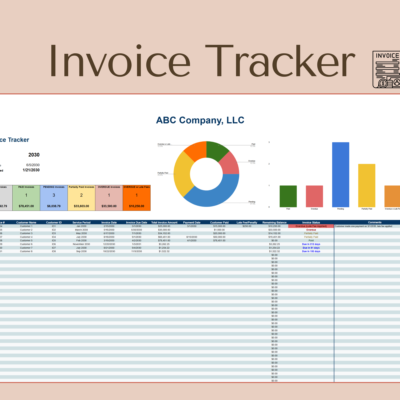Click the Customer 1 name cell
Viewport: 400px width, 400px height.
(26, 226)
